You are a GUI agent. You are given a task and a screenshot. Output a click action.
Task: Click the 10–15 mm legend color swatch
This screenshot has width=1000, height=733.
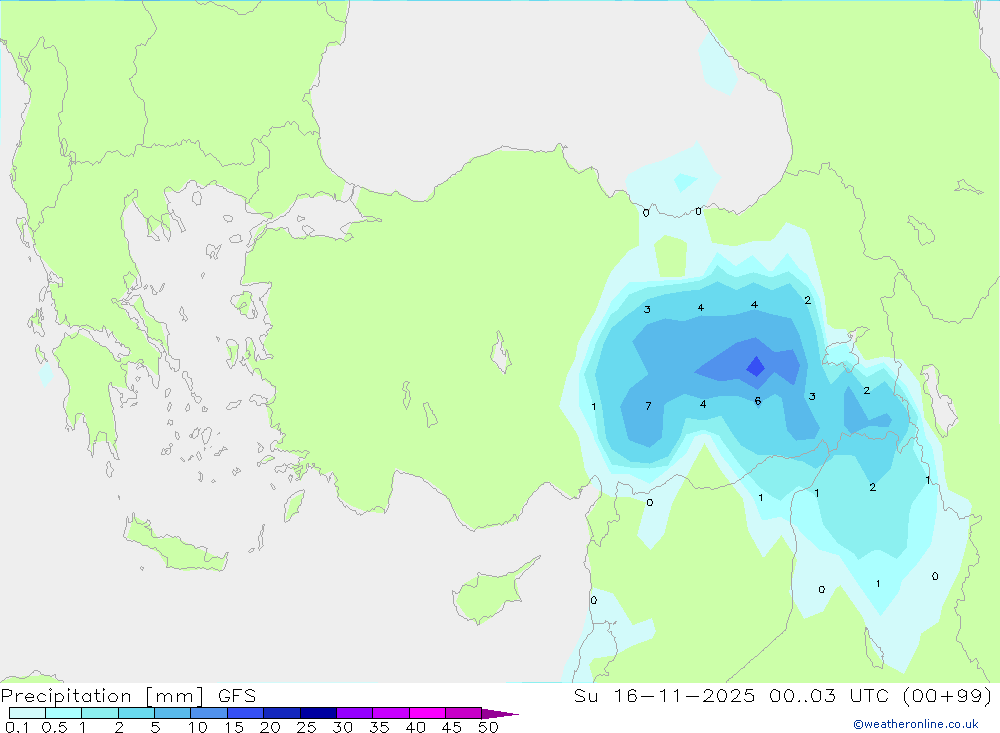pyautogui.click(x=209, y=713)
